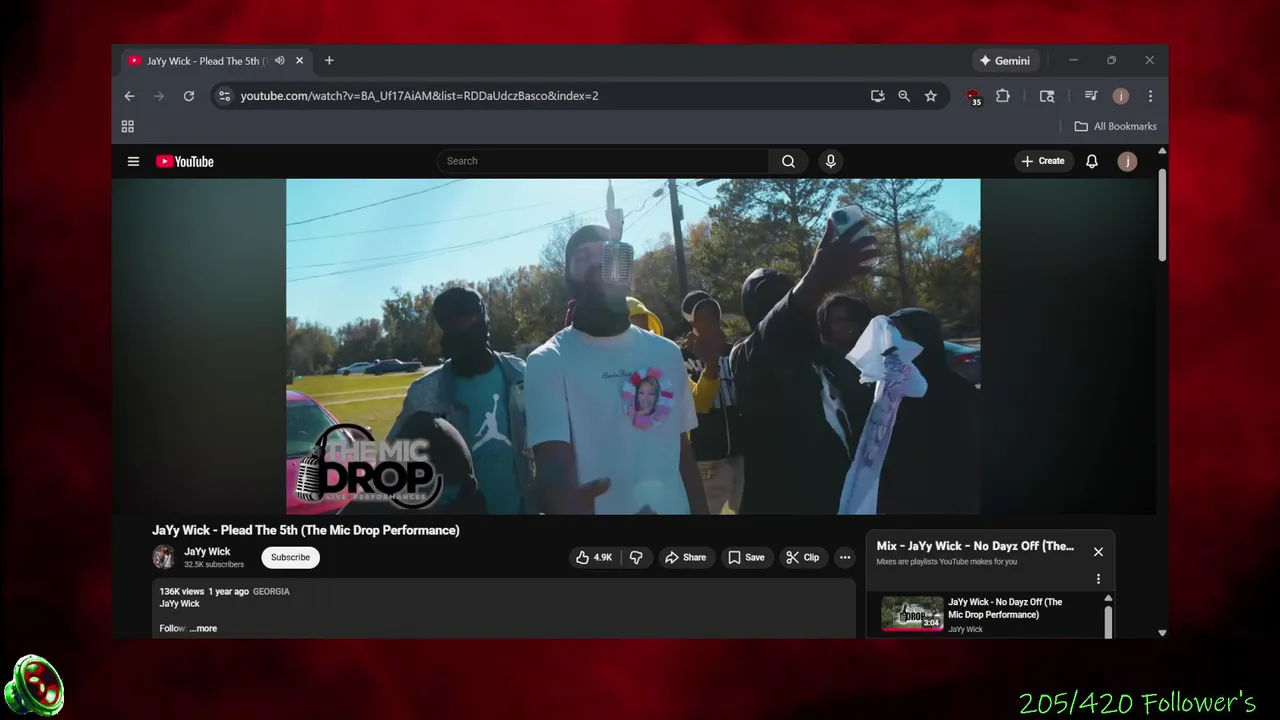Open the Extensions puzzle menu
The image size is (1280, 720).
pos(1003,96)
